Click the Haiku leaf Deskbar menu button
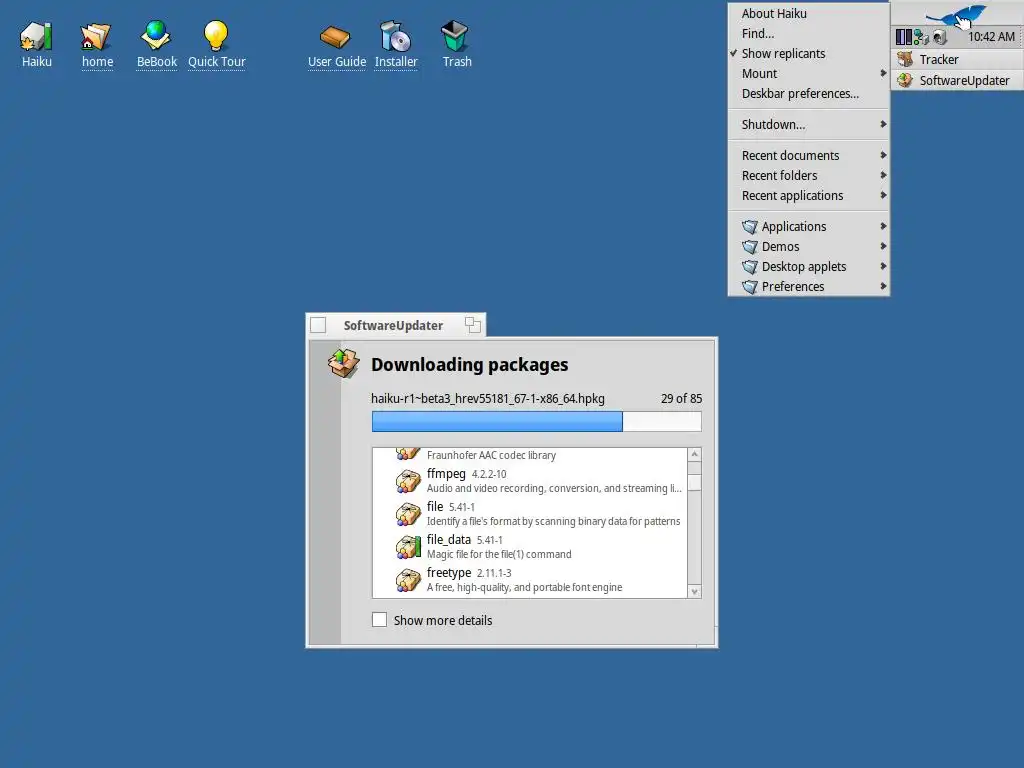 click(957, 14)
